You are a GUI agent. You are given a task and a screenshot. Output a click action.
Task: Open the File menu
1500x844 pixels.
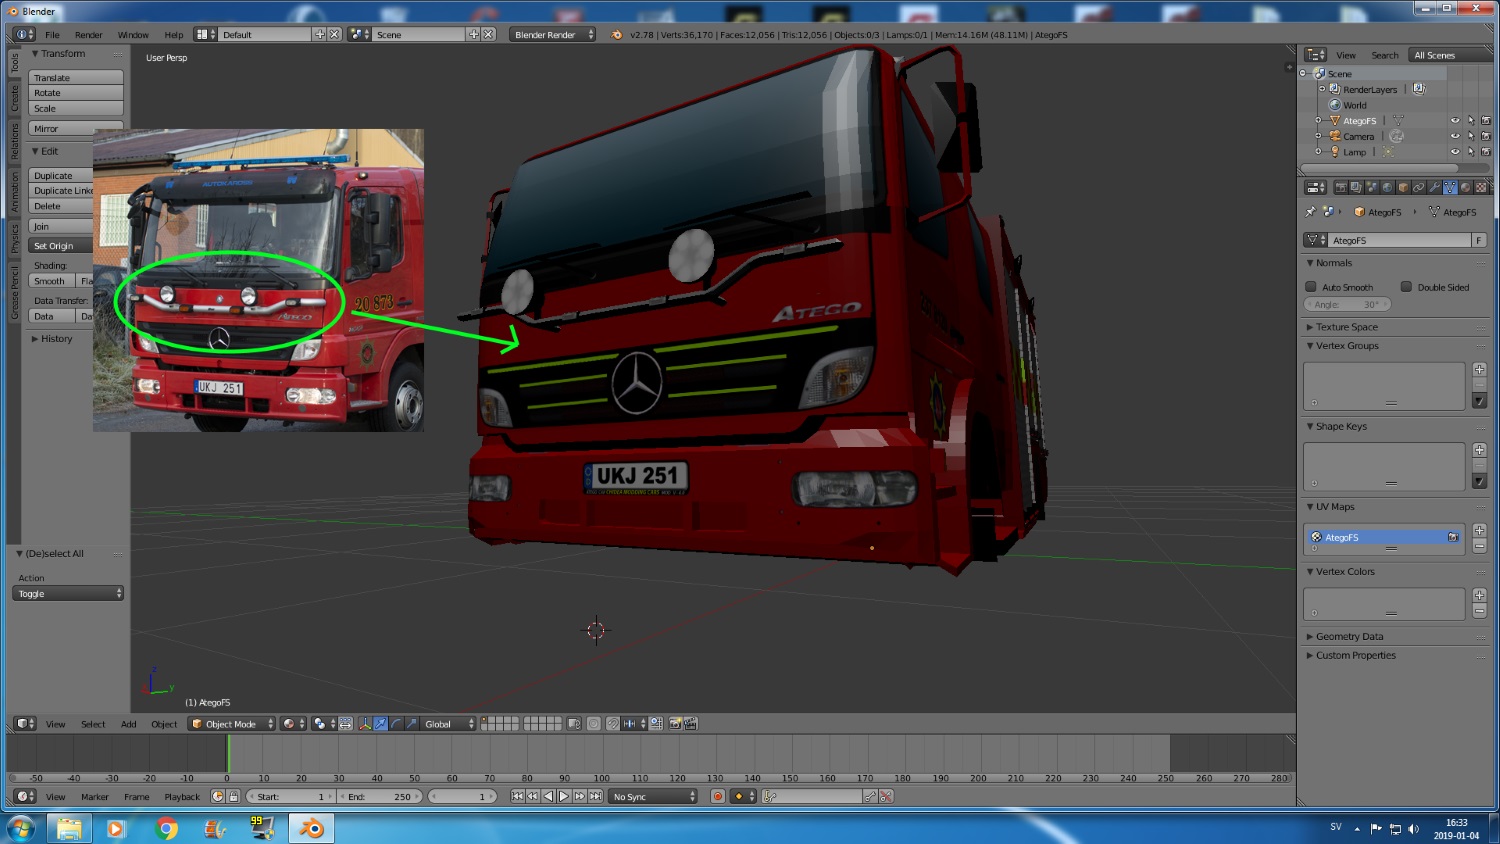tap(52, 34)
